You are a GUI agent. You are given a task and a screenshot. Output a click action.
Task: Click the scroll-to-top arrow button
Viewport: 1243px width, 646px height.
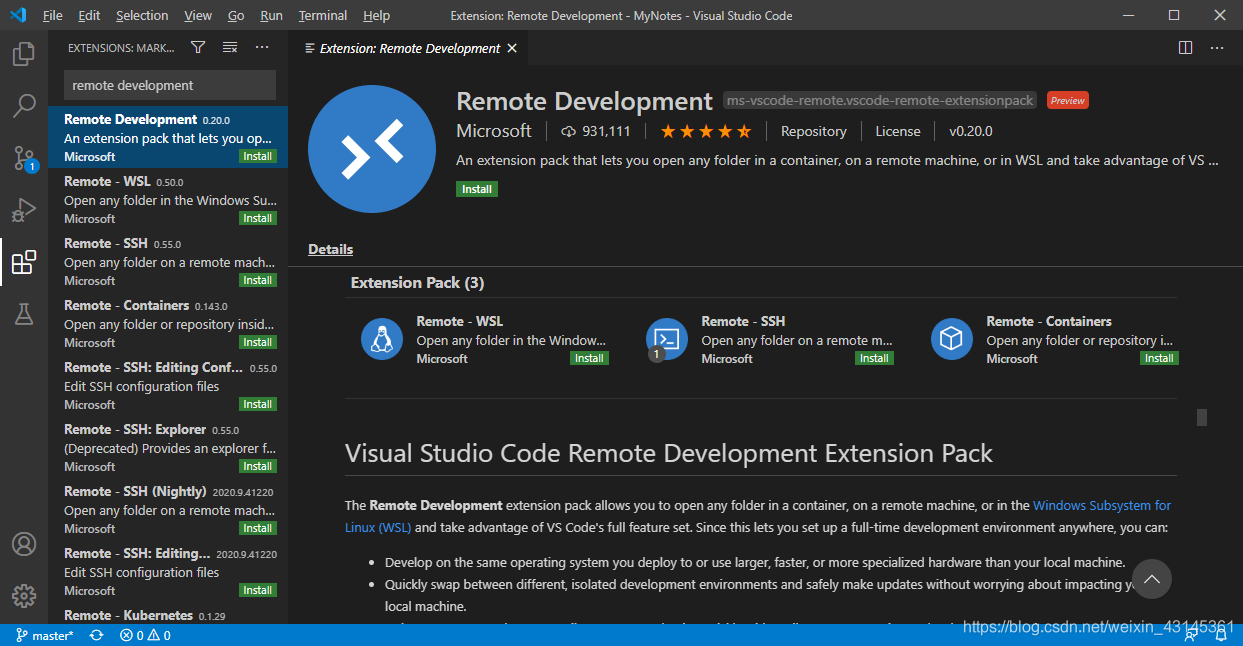1152,579
